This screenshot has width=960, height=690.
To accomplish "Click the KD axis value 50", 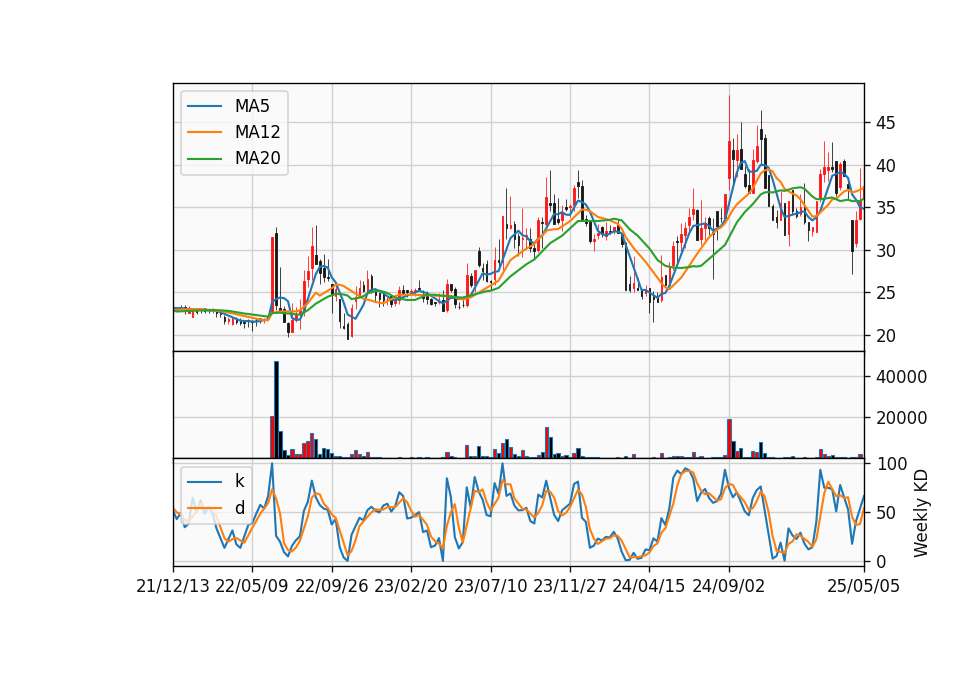I will [x=885, y=513].
